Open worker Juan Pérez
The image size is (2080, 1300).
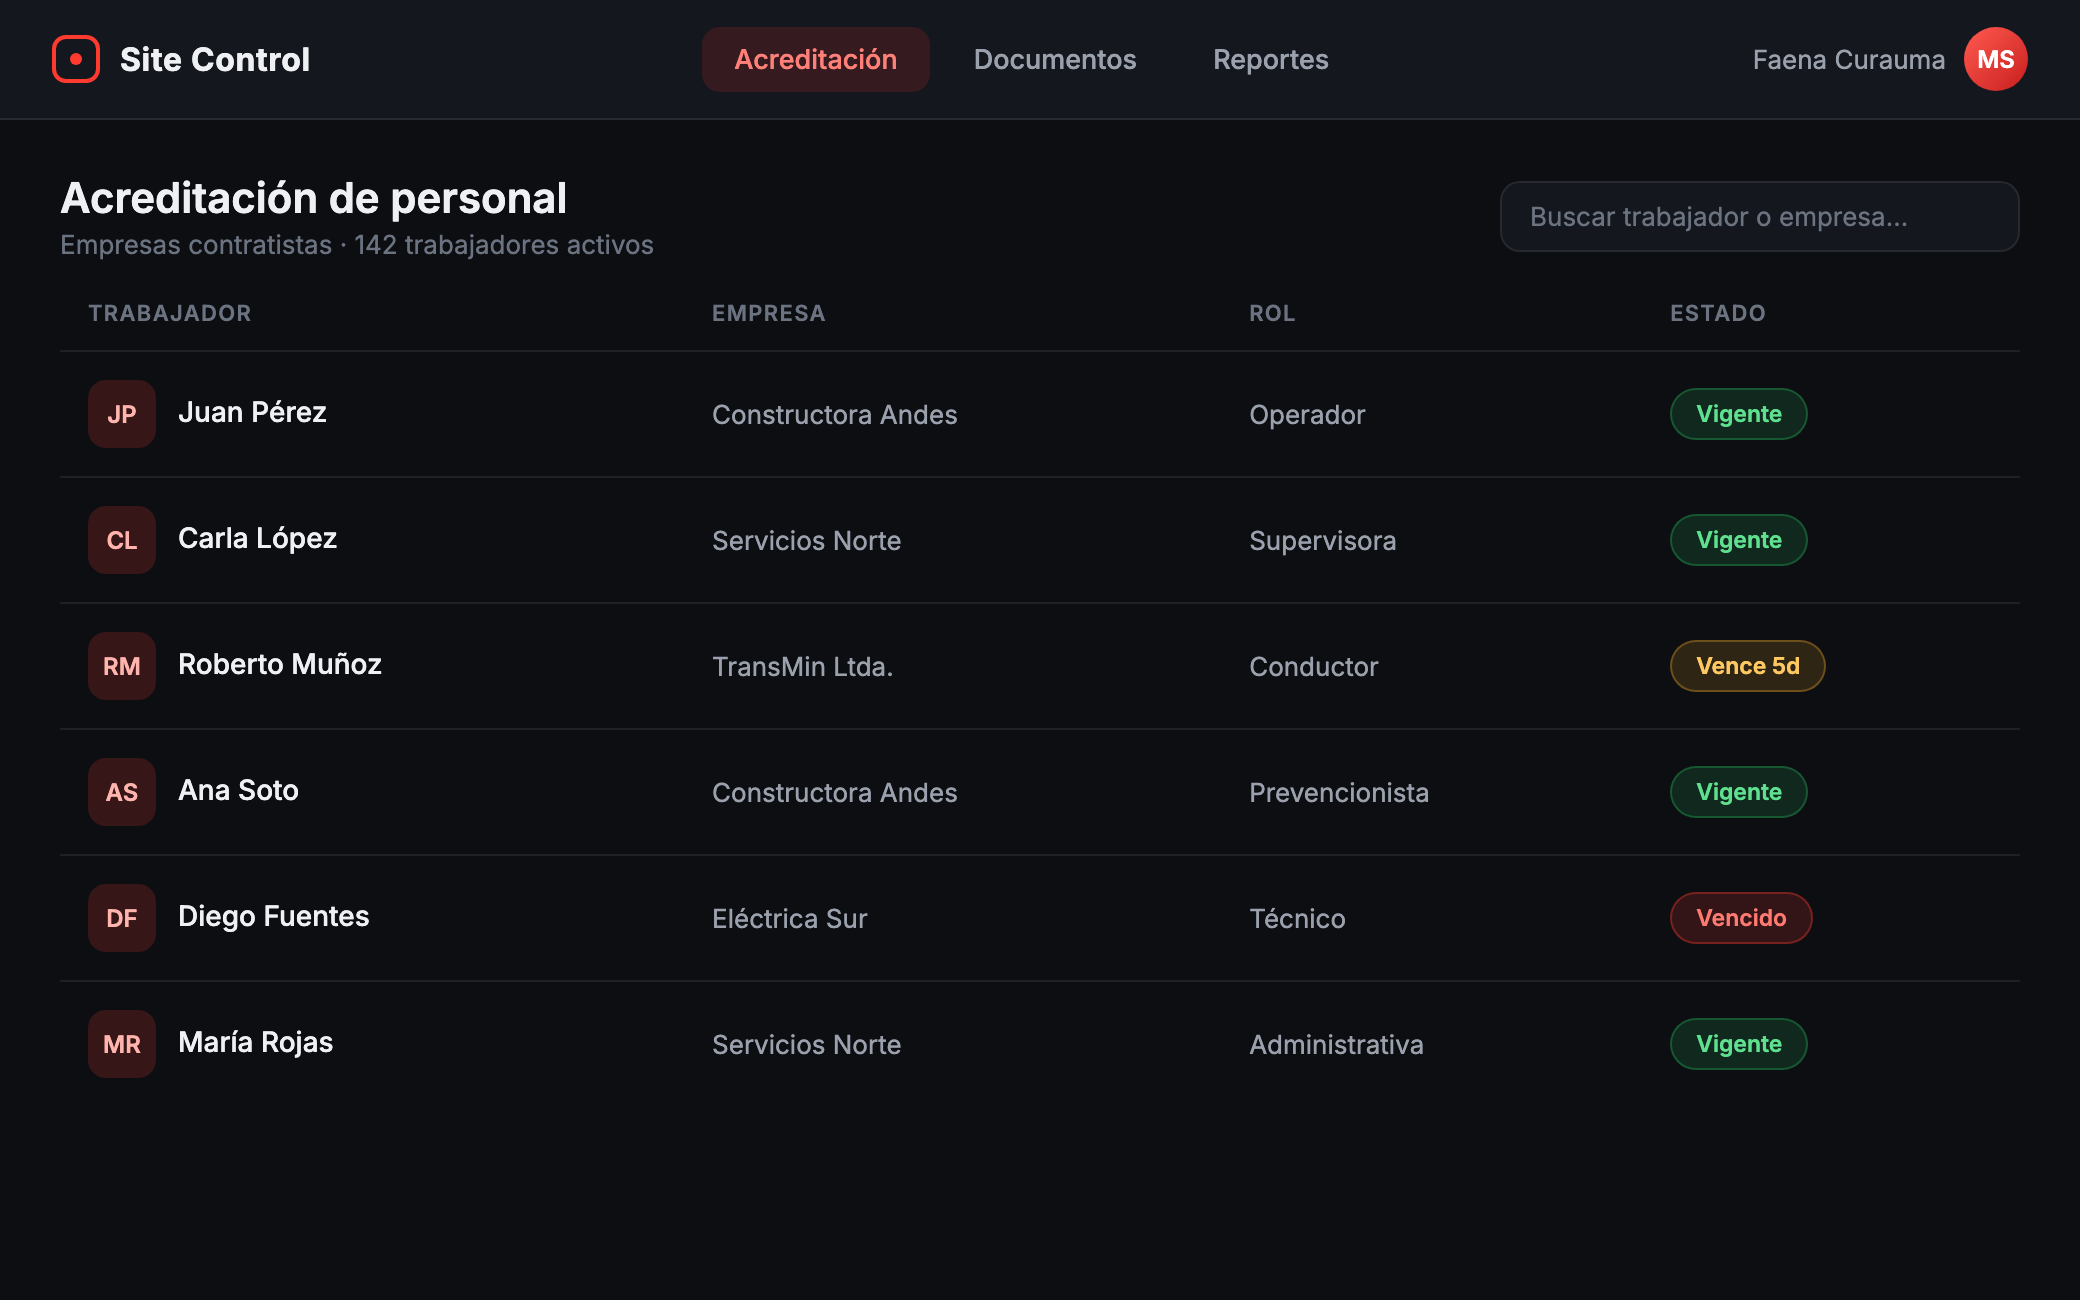point(252,412)
